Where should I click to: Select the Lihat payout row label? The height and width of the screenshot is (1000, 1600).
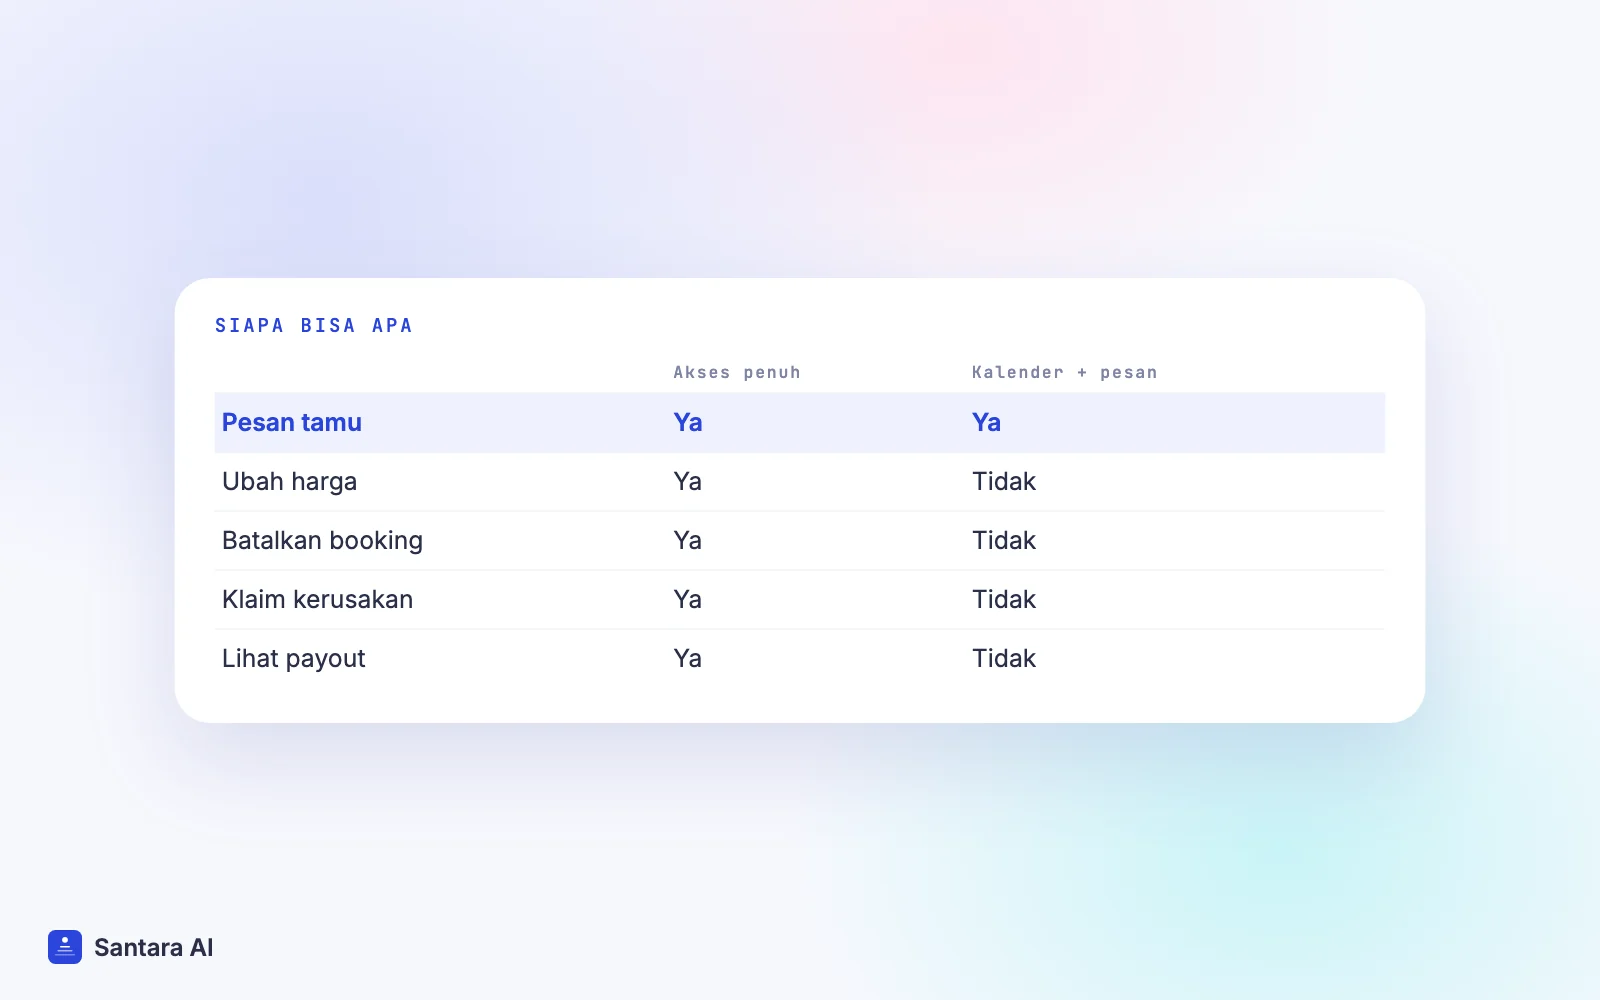click(x=293, y=658)
